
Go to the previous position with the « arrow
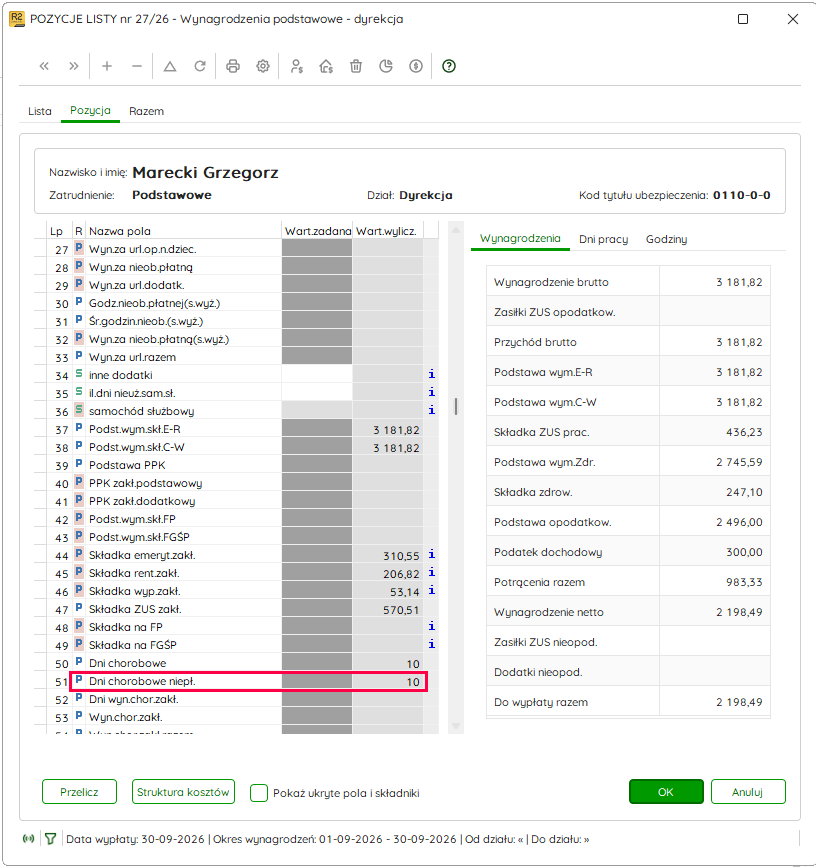point(44,66)
